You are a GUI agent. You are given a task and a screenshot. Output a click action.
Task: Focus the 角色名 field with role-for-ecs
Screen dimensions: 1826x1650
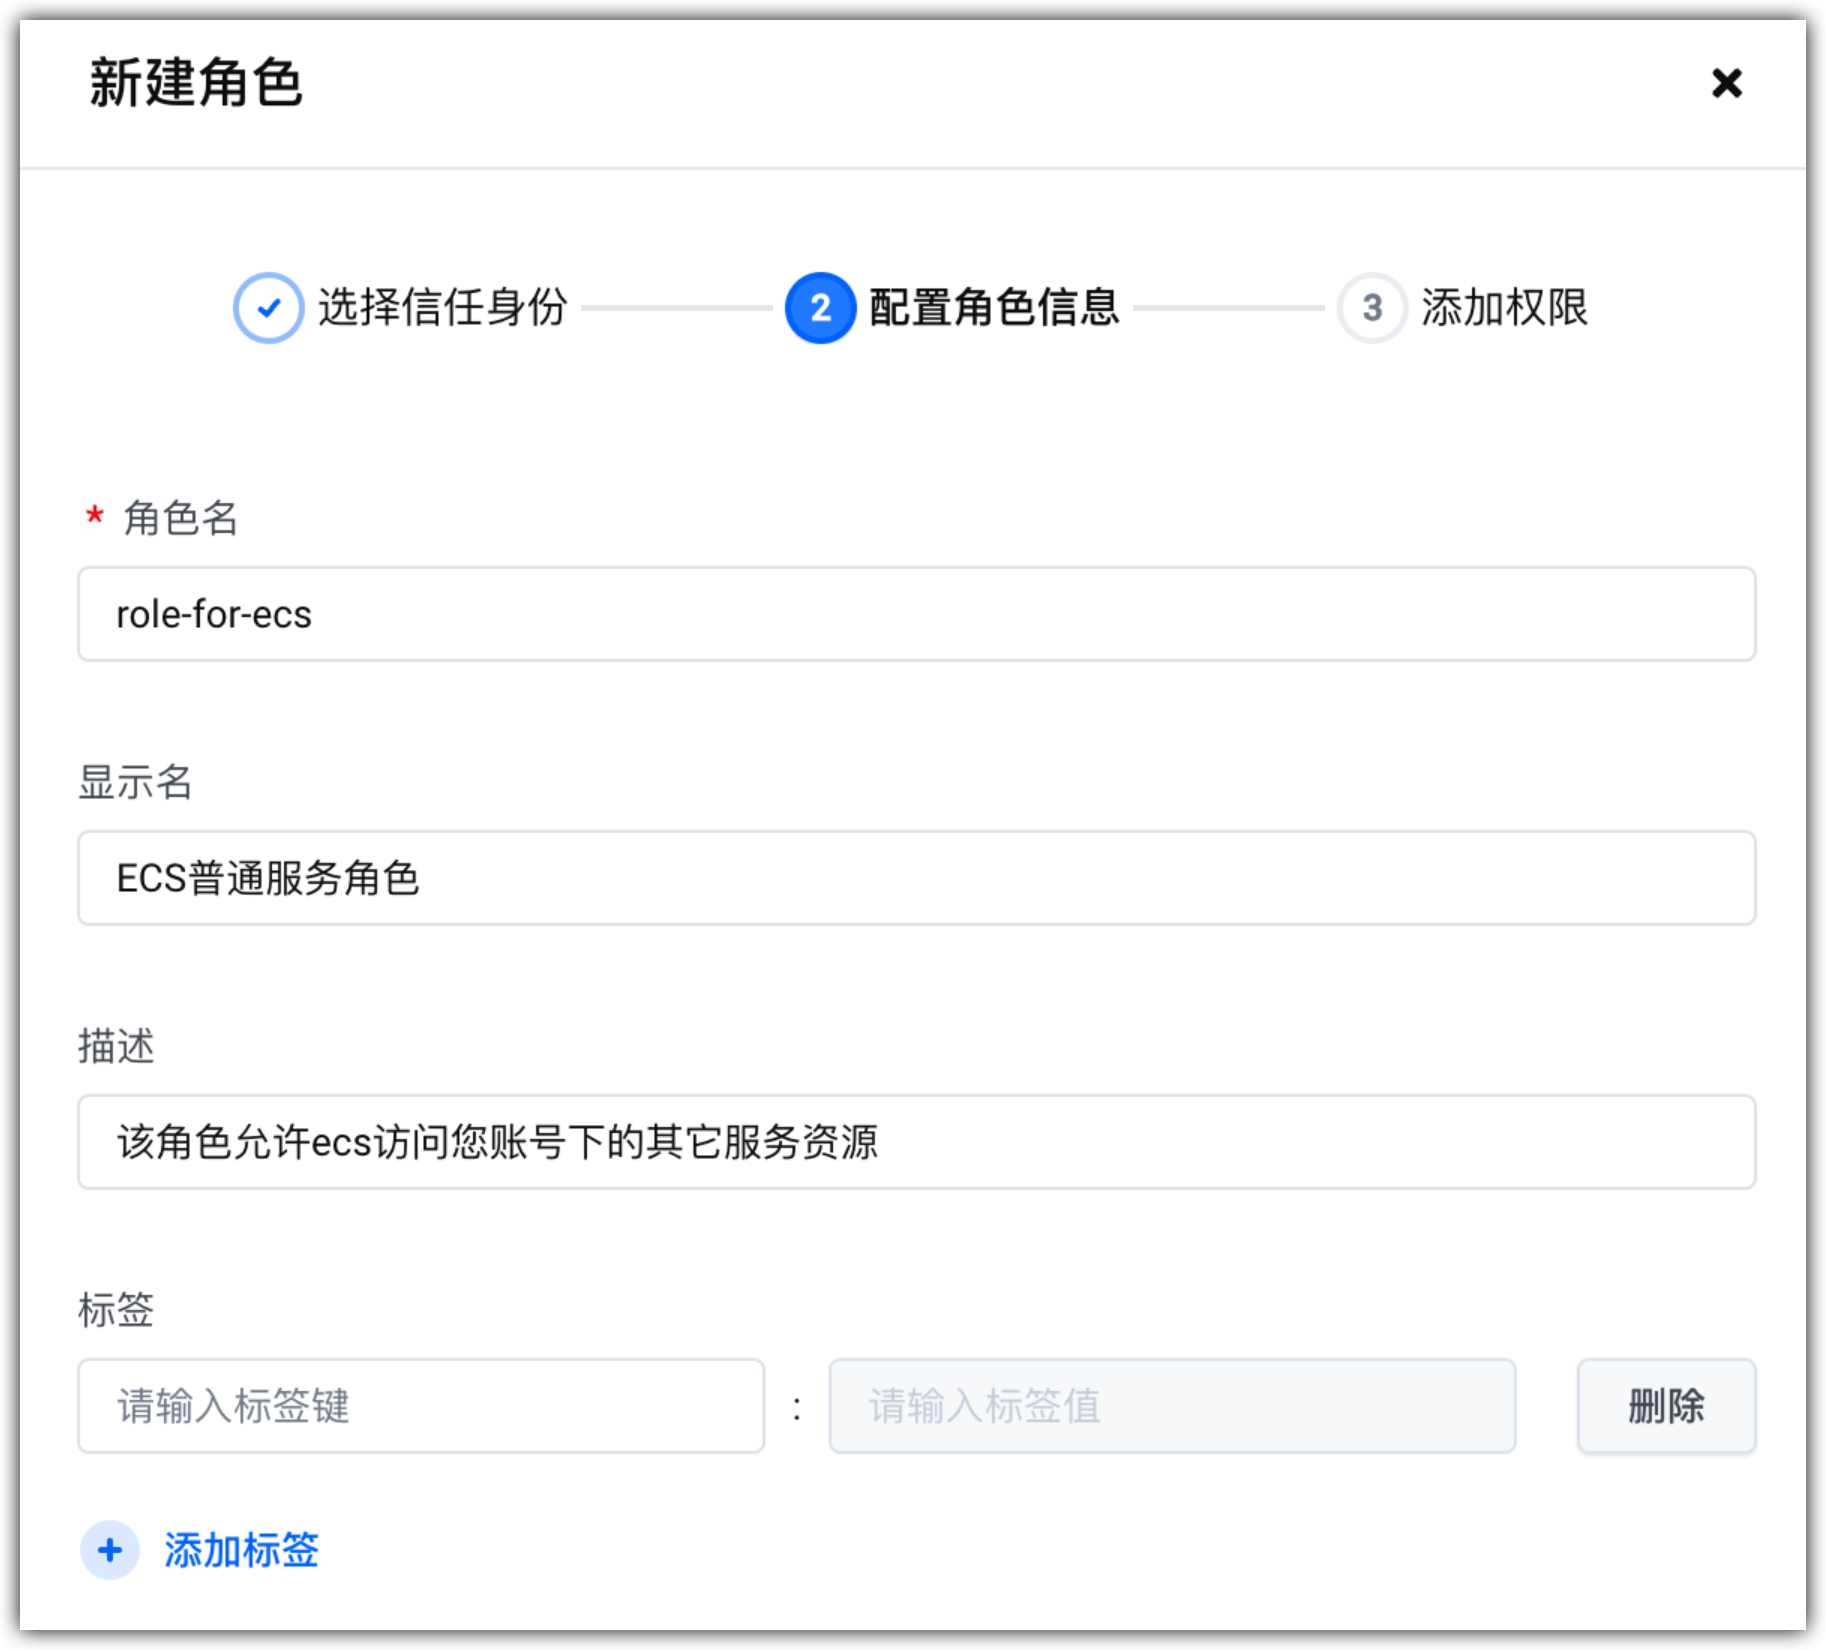[x=916, y=614]
